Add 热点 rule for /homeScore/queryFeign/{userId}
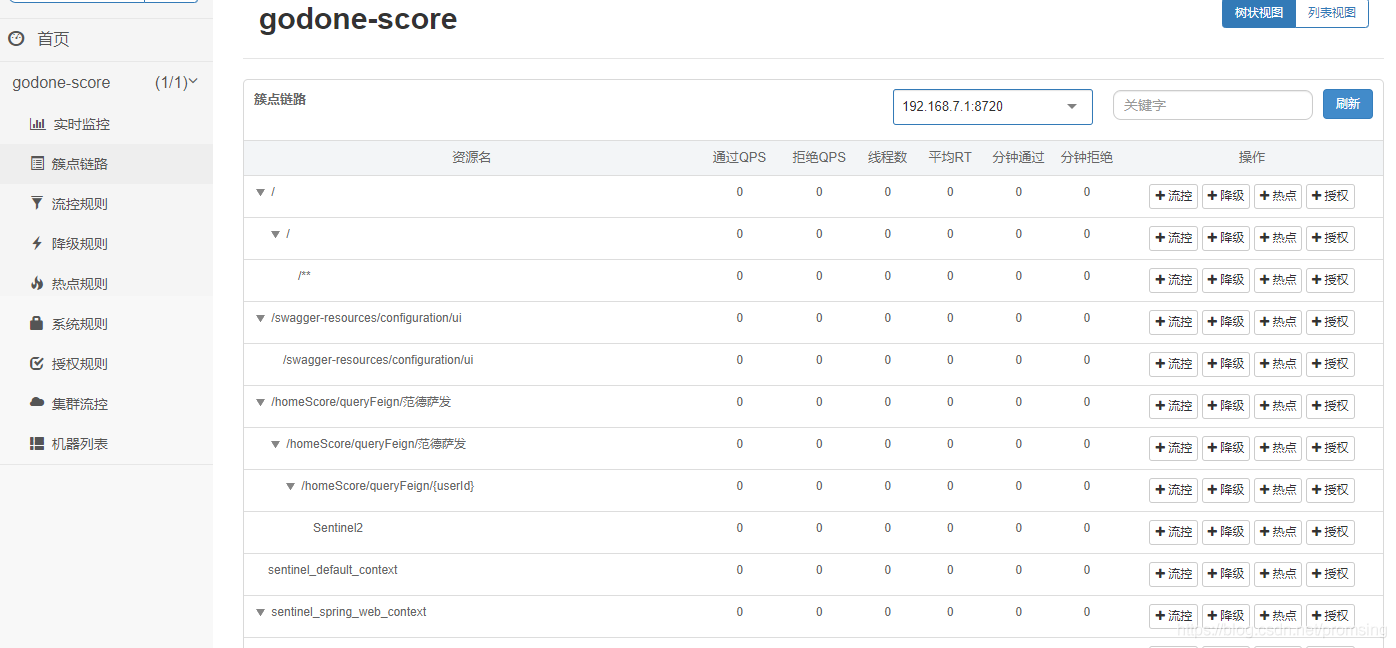The height and width of the screenshot is (648, 1396). coord(1278,490)
